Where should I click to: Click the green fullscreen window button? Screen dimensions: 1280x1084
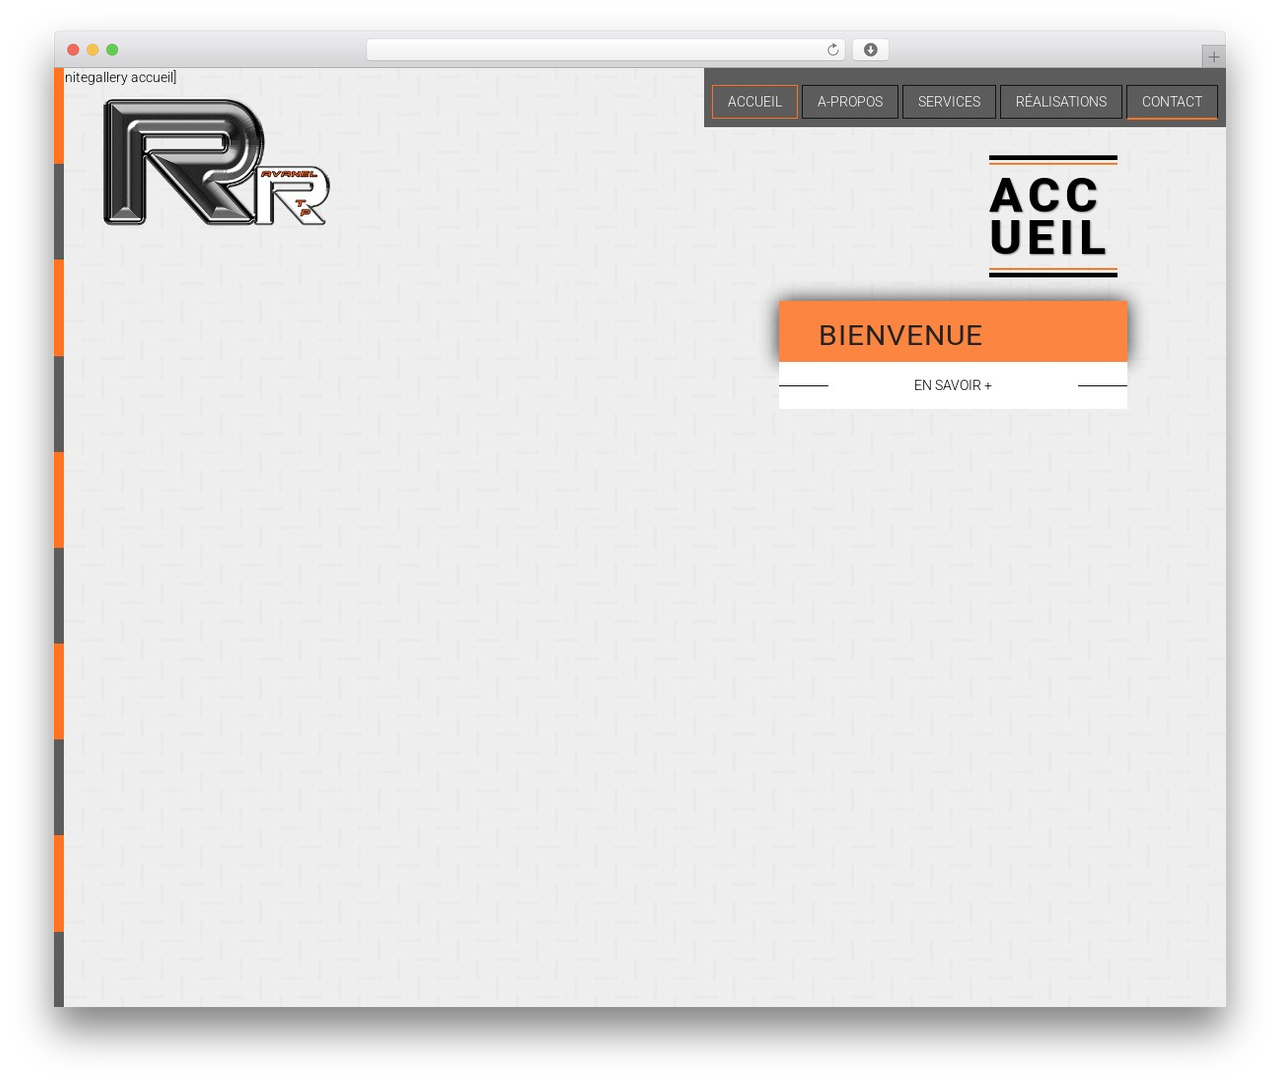tap(112, 50)
